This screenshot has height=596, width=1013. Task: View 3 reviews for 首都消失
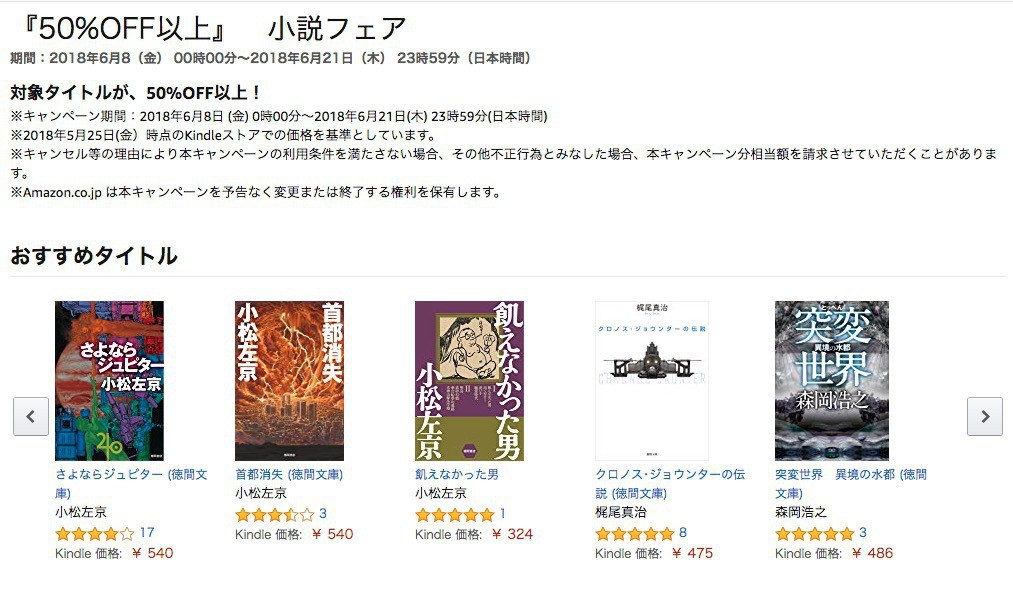click(323, 514)
